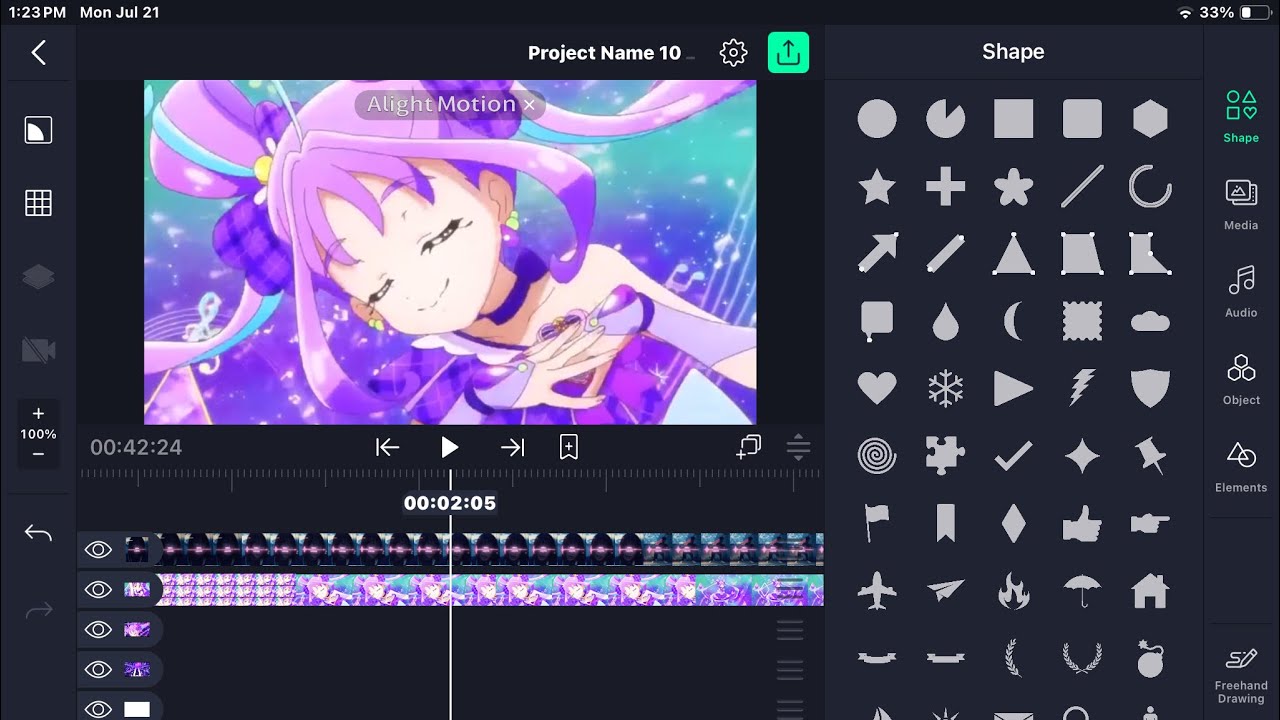Open the Object tab

[1241, 379]
